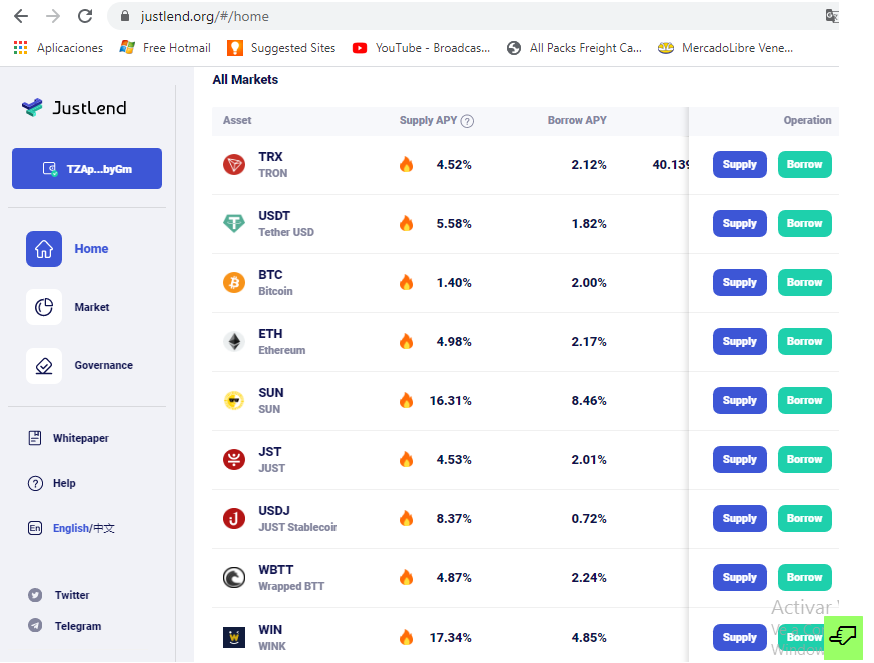This screenshot has width=874, height=663.
Task: Click the flame icon in TRX row
Action: [406, 164]
